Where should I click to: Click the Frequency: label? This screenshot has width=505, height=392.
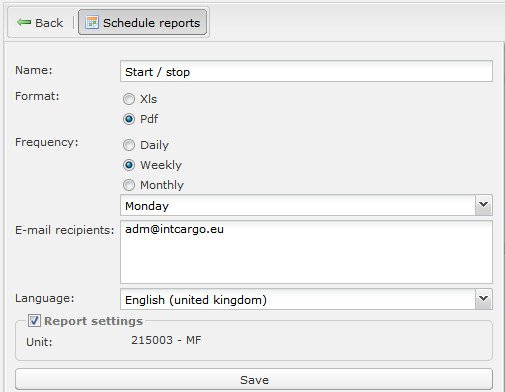pyautogui.click(x=47, y=143)
